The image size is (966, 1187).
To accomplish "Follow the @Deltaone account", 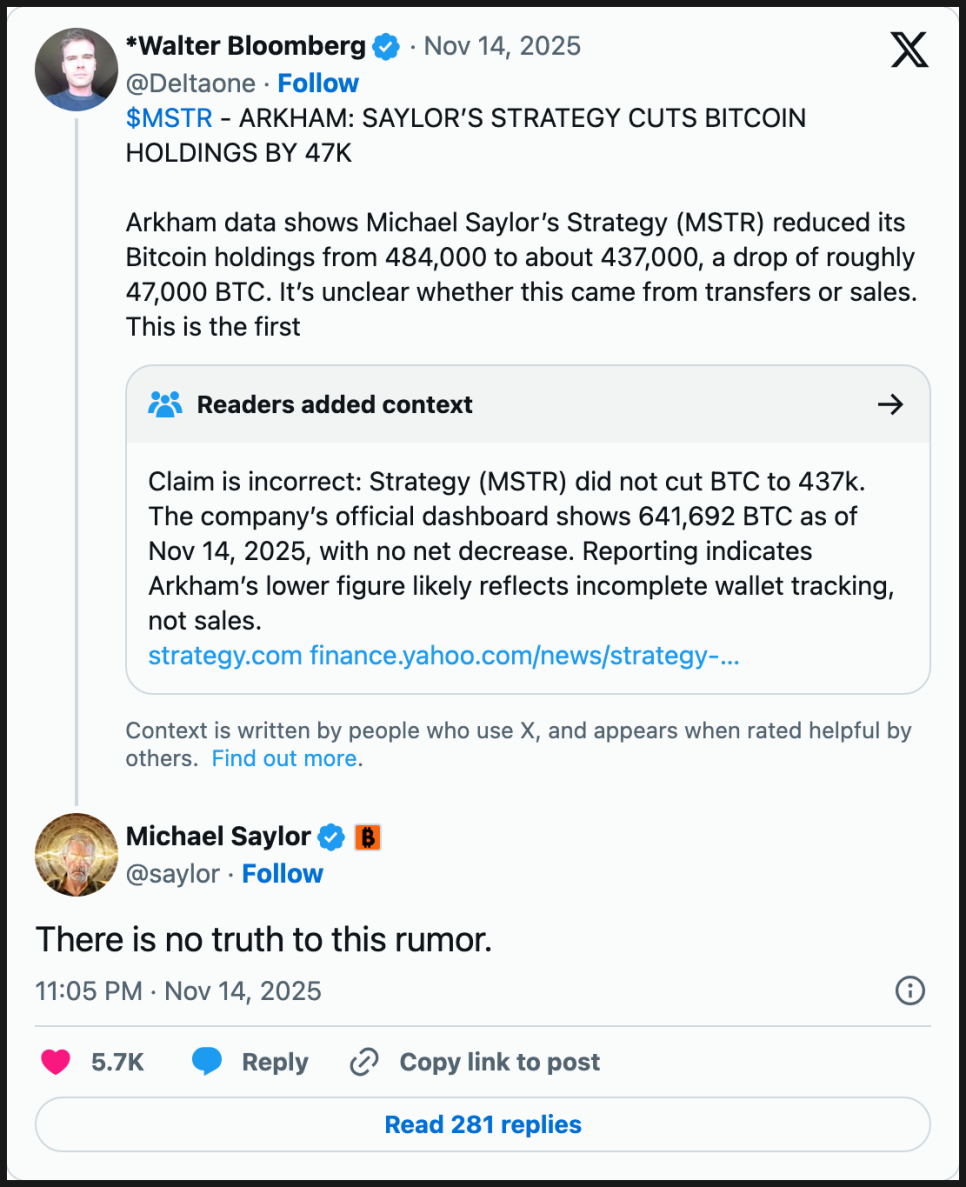I will [x=318, y=83].
